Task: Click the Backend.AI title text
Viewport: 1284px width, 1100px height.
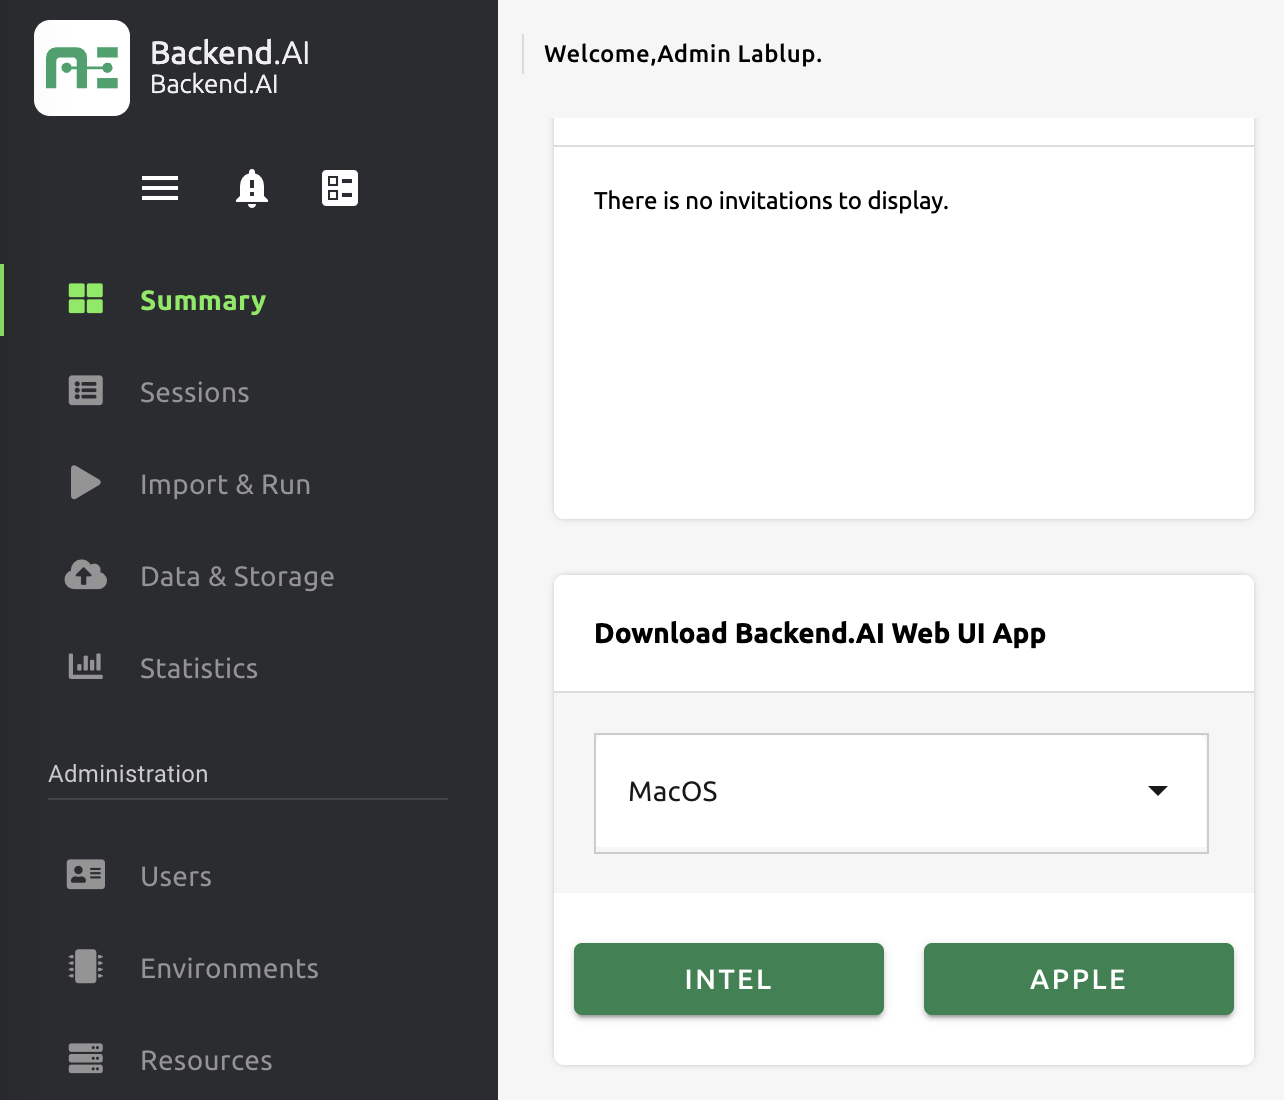Action: [x=230, y=53]
